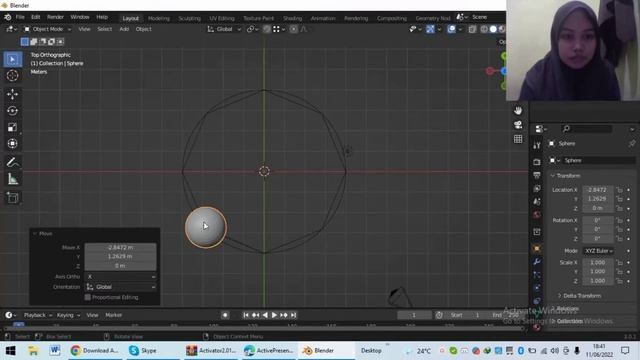This screenshot has height=360, width=640.
Task: Toggle X-ray view button
Action: 472,29
